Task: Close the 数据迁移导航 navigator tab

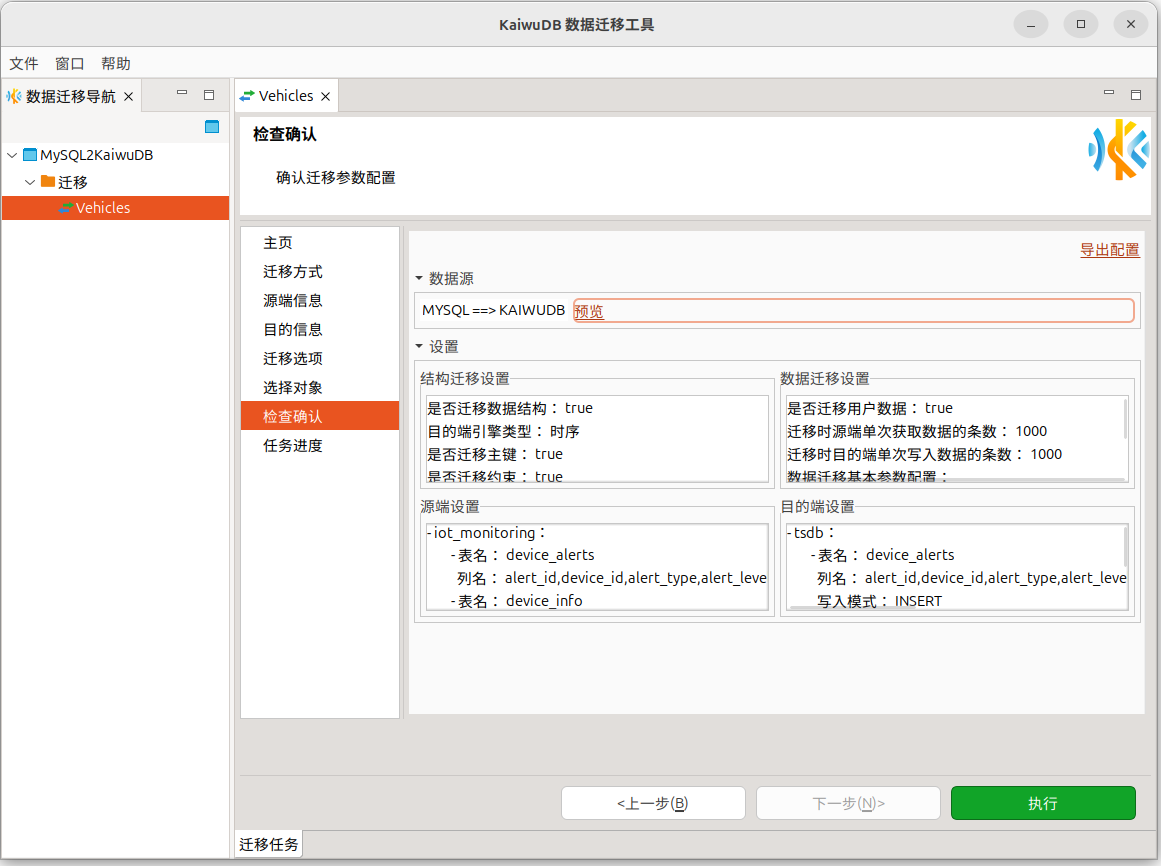Action: 128,97
